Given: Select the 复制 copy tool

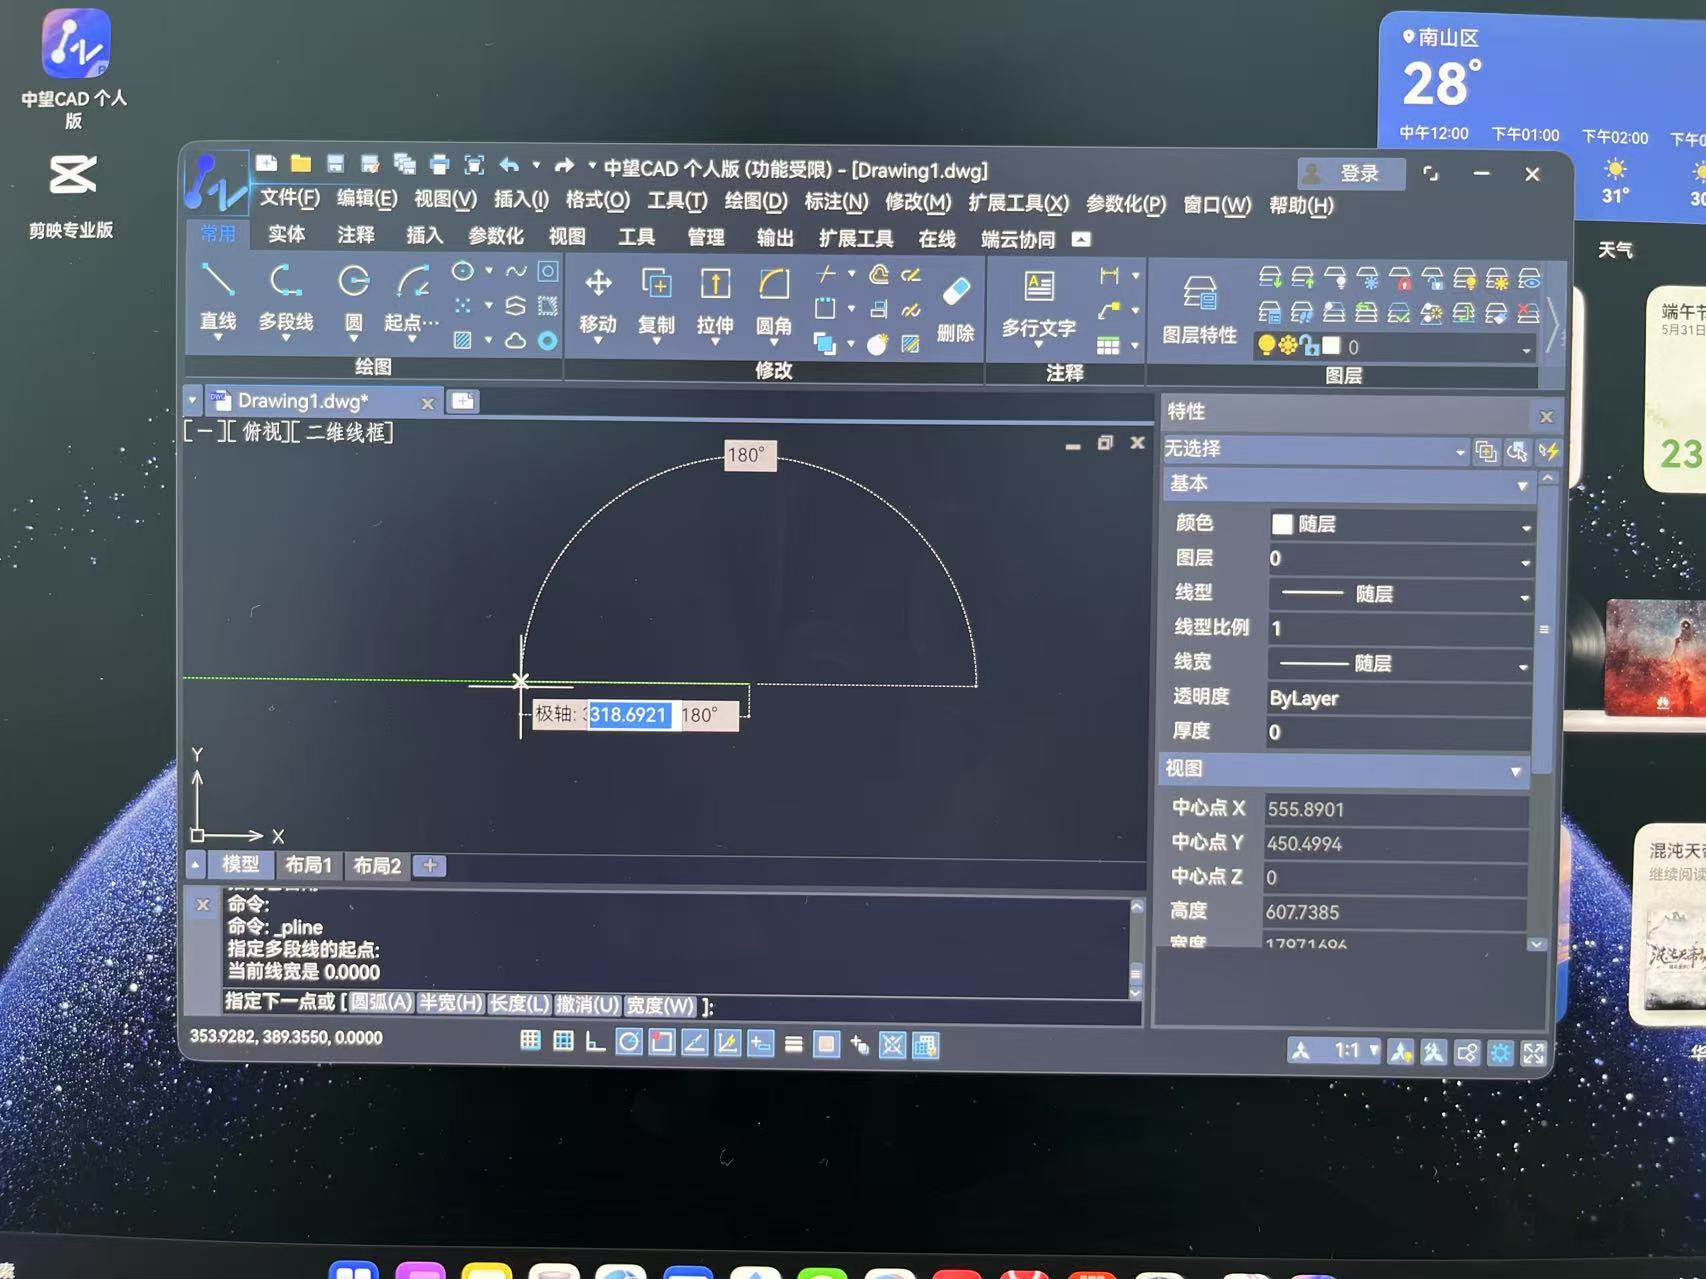Looking at the screenshot, I should pyautogui.click(x=656, y=298).
